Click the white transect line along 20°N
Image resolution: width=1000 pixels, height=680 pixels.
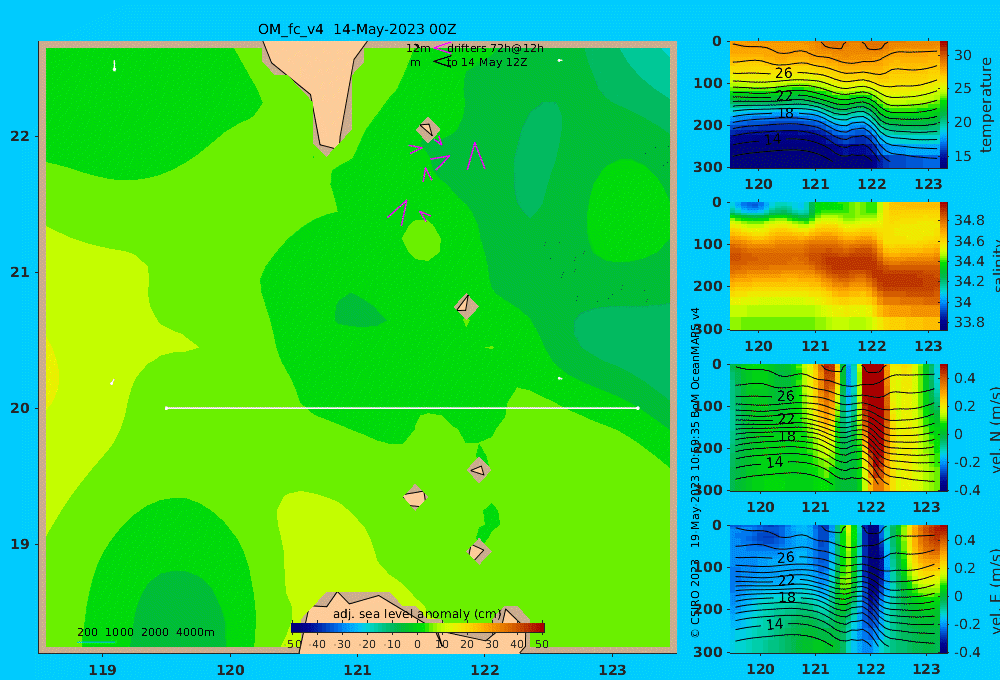pyautogui.click(x=402, y=408)
